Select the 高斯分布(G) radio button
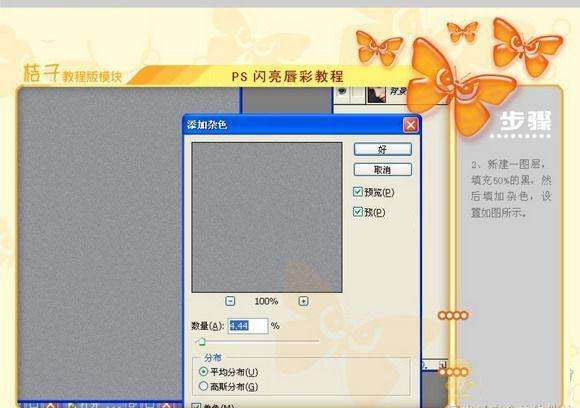The image size is (580, 408). (203, 386)
